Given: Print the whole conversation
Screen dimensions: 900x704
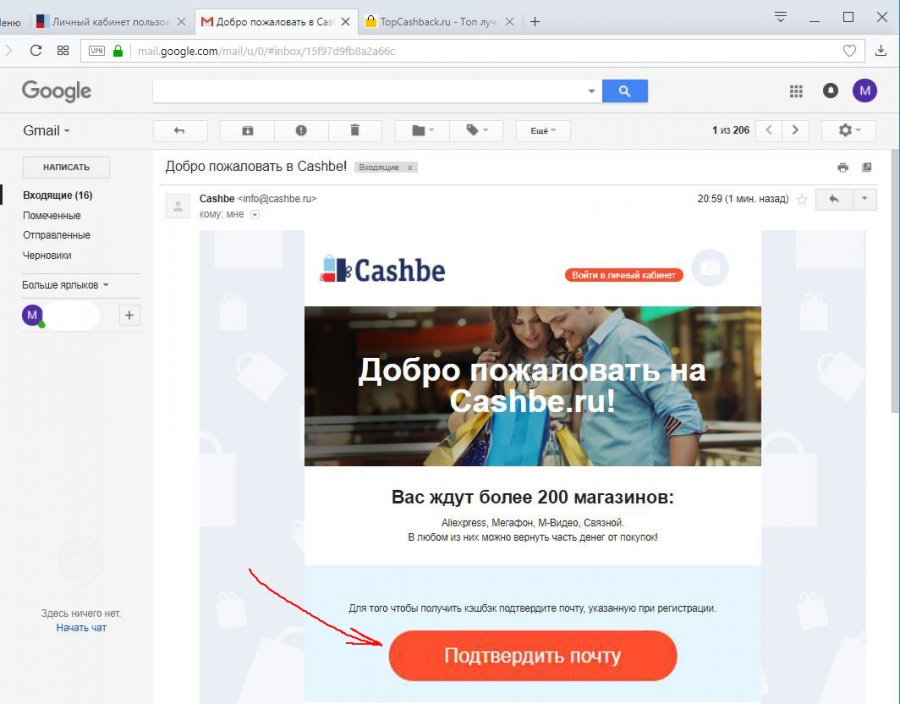Looking at the screenshot, I should coord(843,168).
